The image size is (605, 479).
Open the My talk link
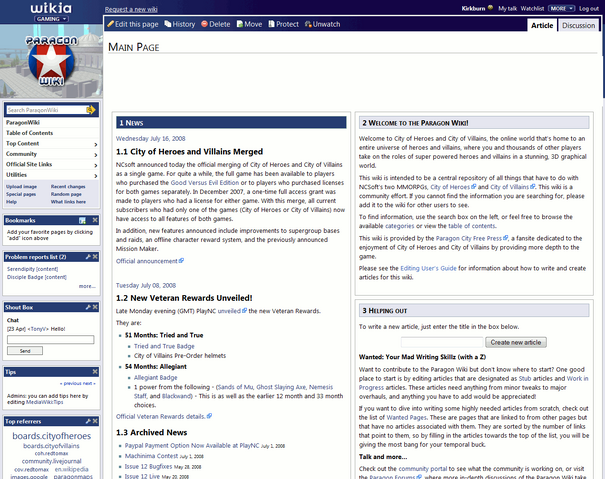[507, 8]
